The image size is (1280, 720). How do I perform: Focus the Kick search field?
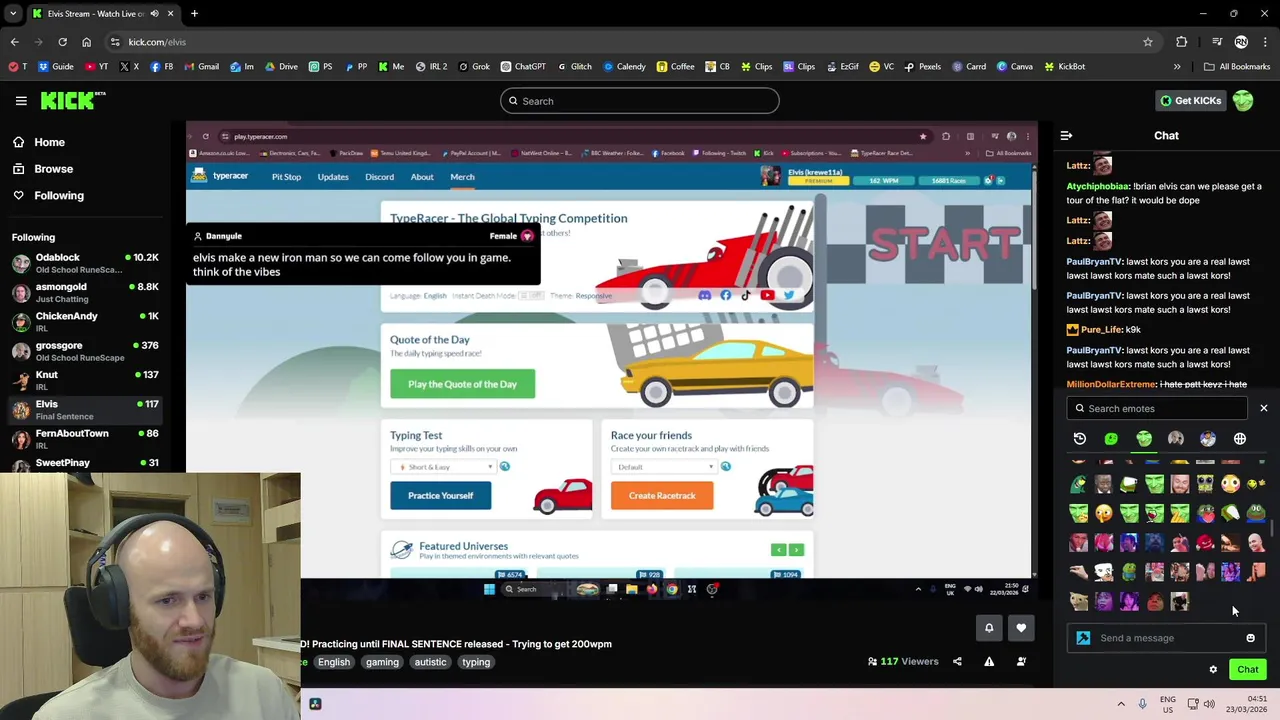[x=640, y=101]
